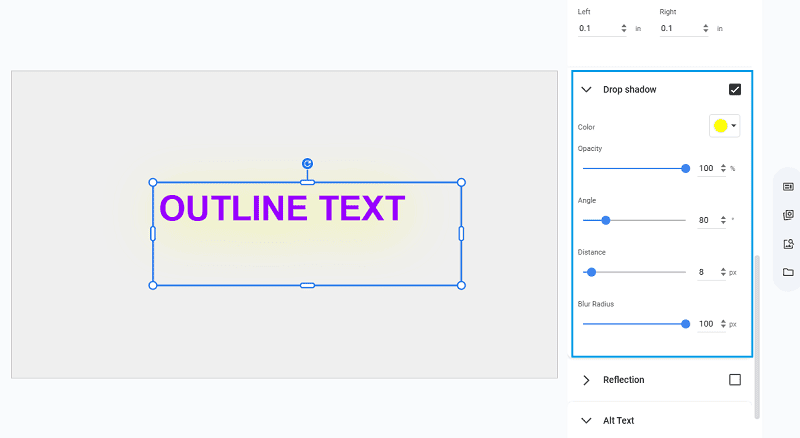Click the Drop shadow section title

630,89
